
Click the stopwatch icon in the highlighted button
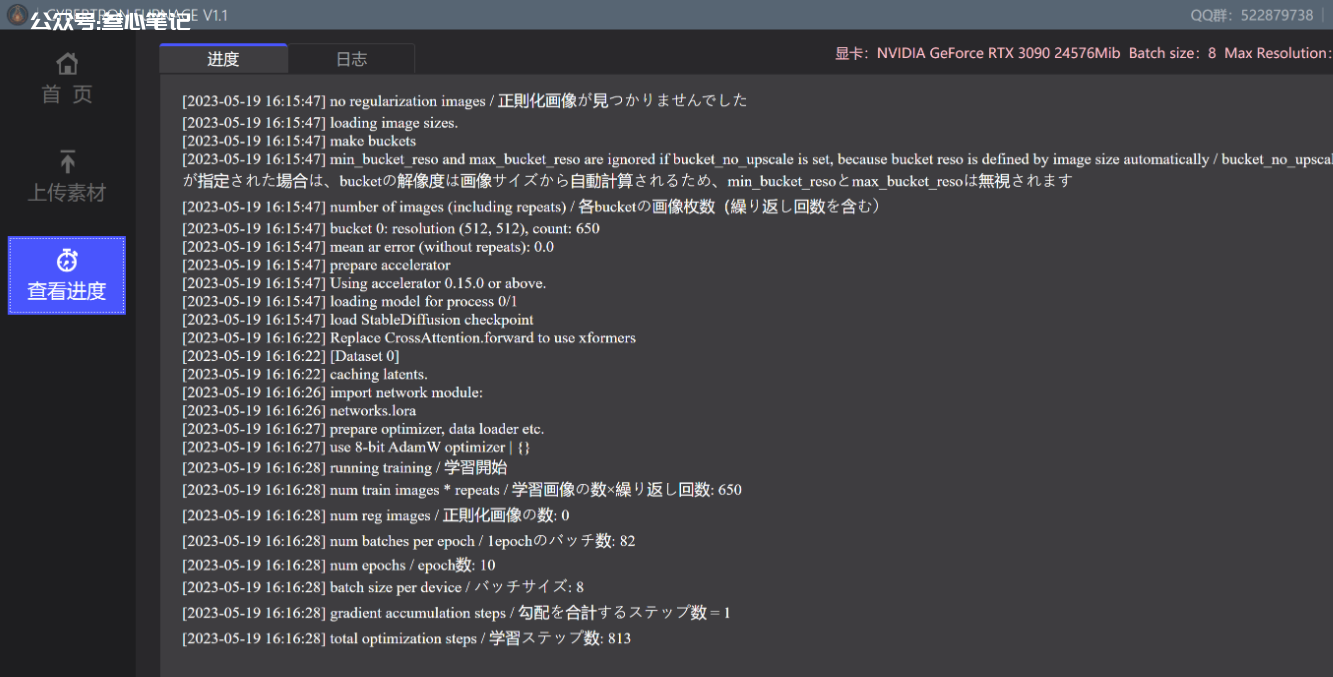(x=67, y=261)
